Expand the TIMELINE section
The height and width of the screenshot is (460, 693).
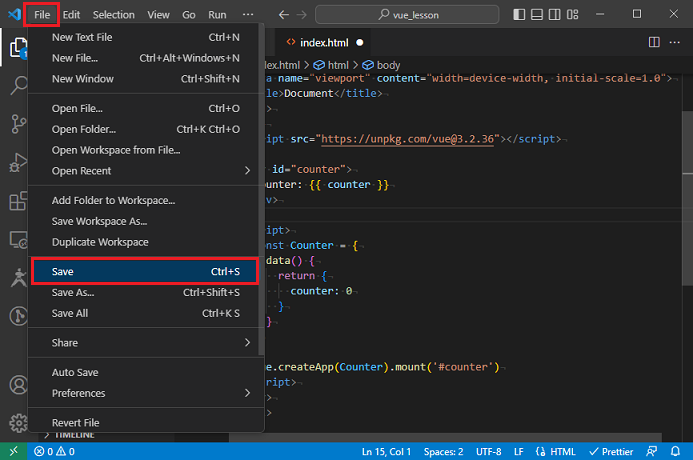tap(70, 436)
